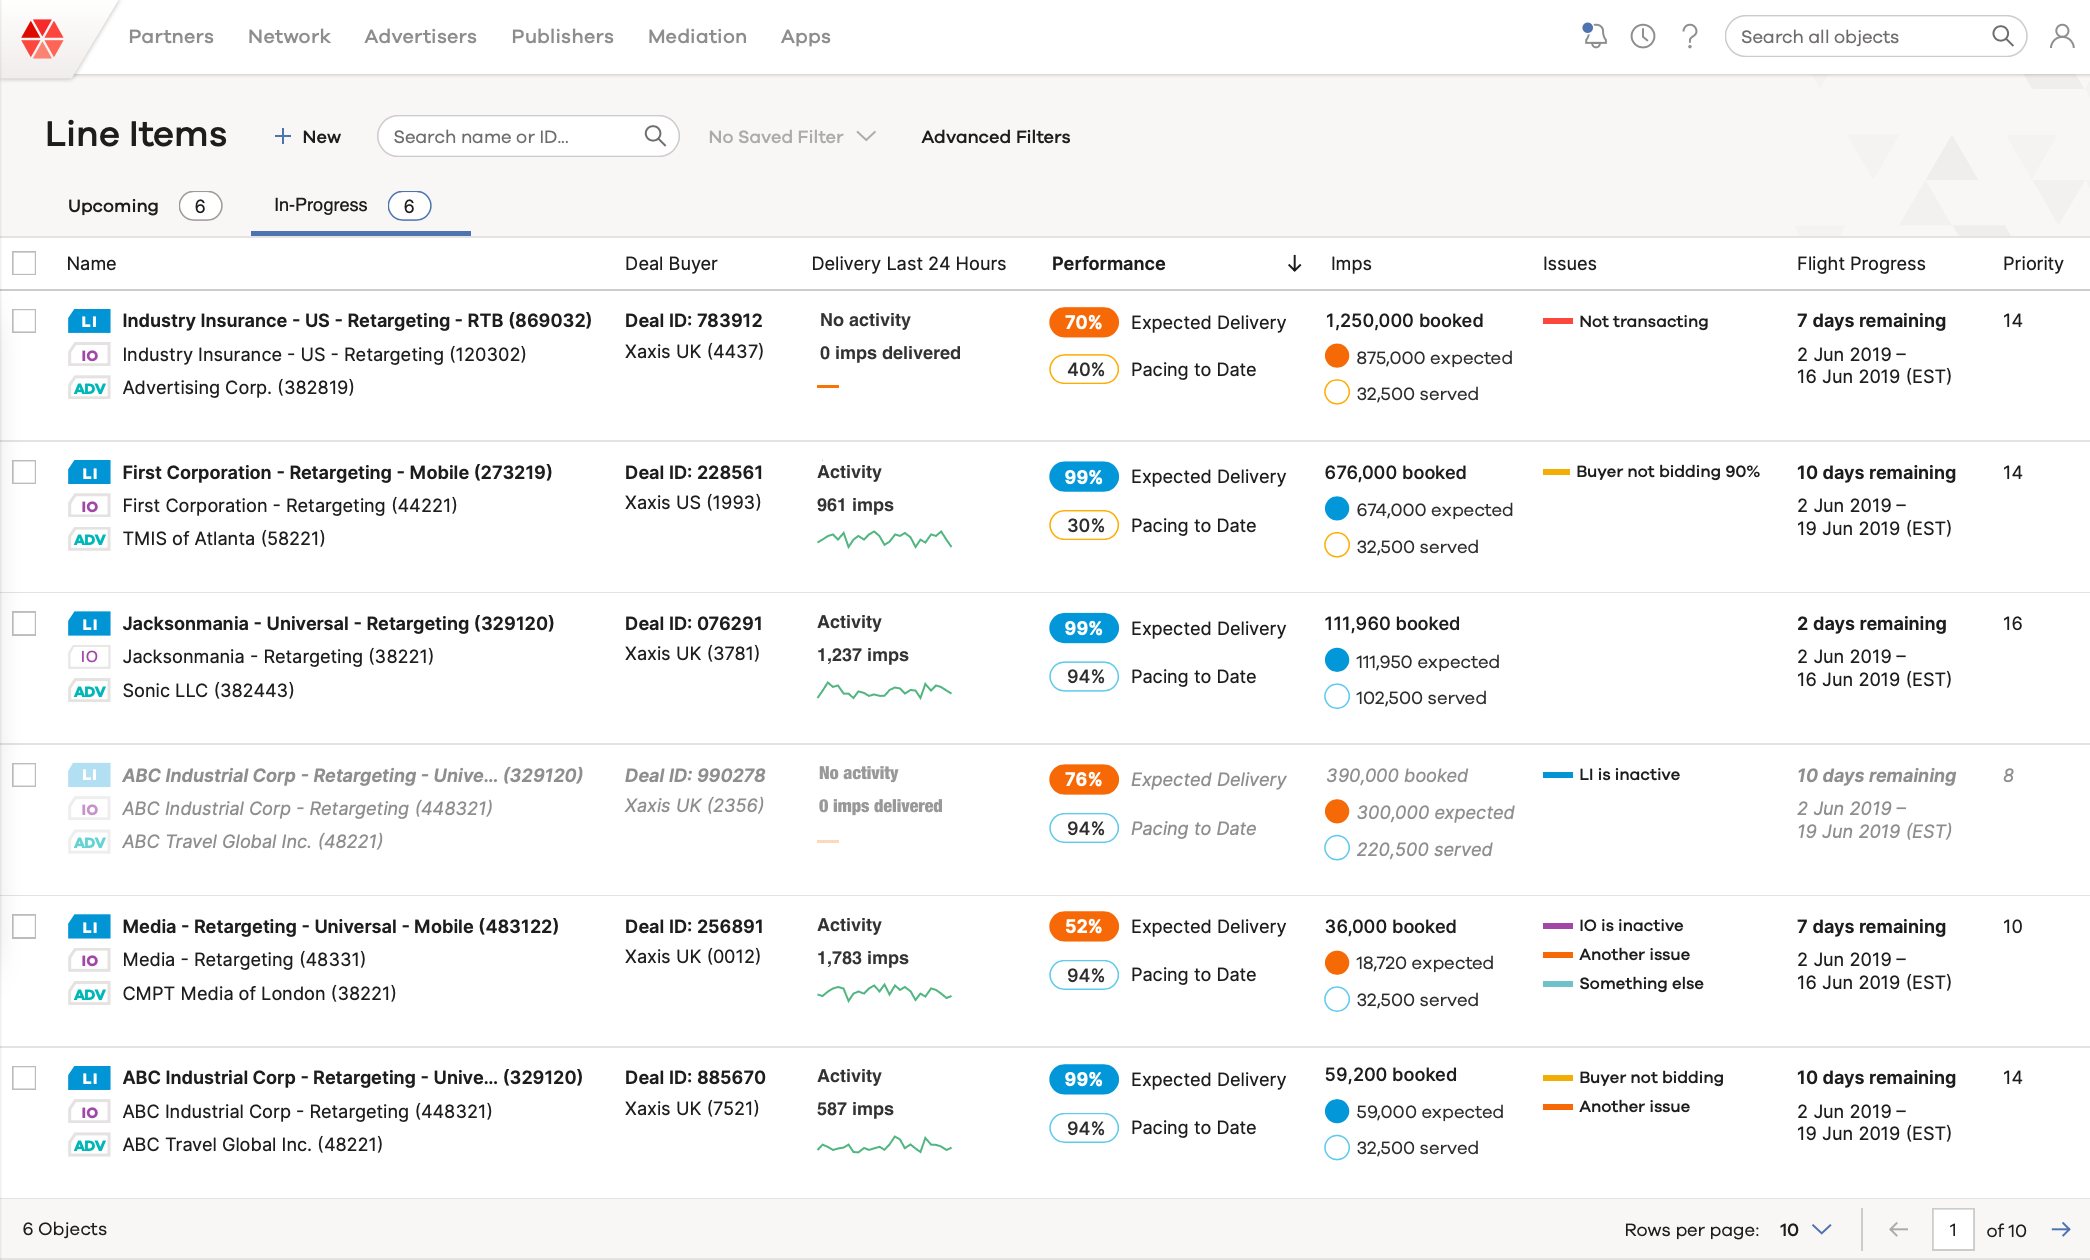This screenshot has width=2090, height=1260.
Task: Select Industry Insurance line item checkbox
Action: click(24, 321)
